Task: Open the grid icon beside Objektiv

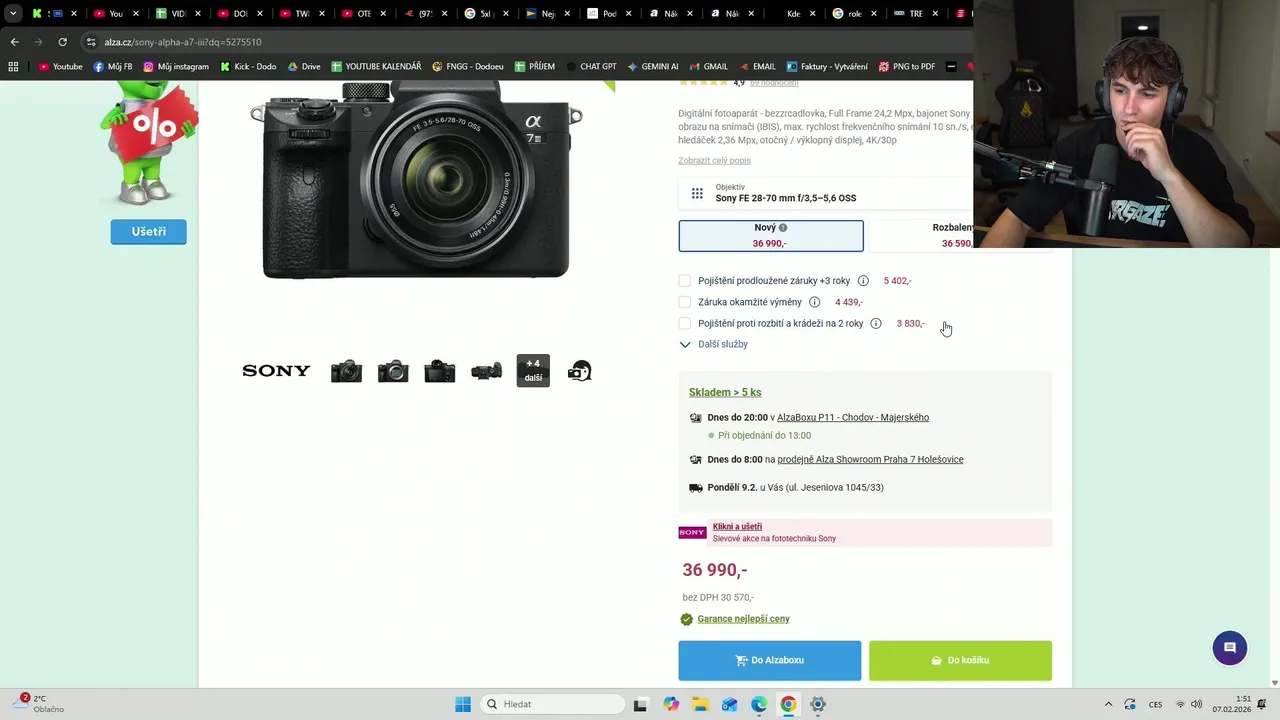Action: point(697,193)
